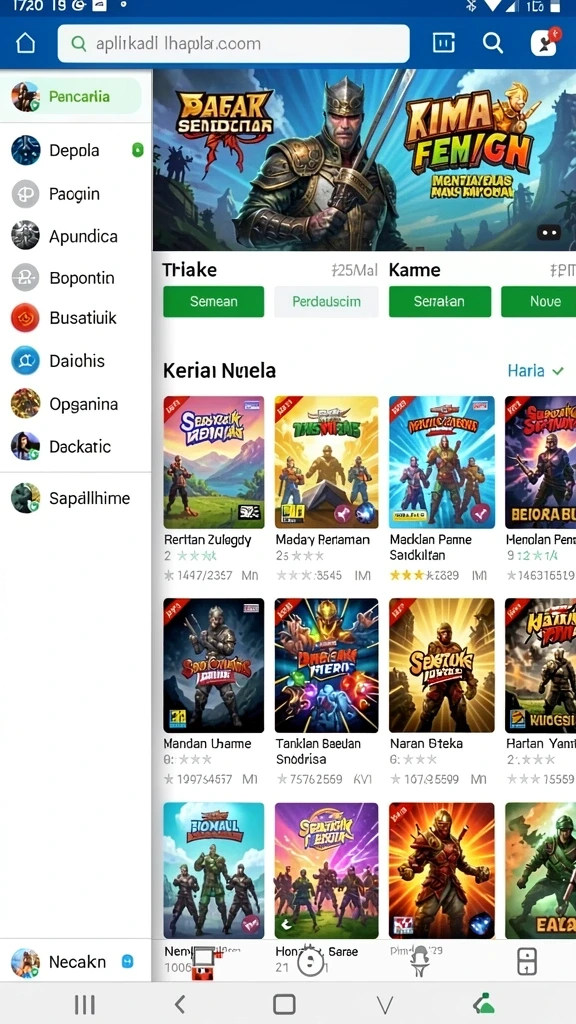Tap the V-shaped navigation icon
The image size is (576, 1024).
[385, 1004]
